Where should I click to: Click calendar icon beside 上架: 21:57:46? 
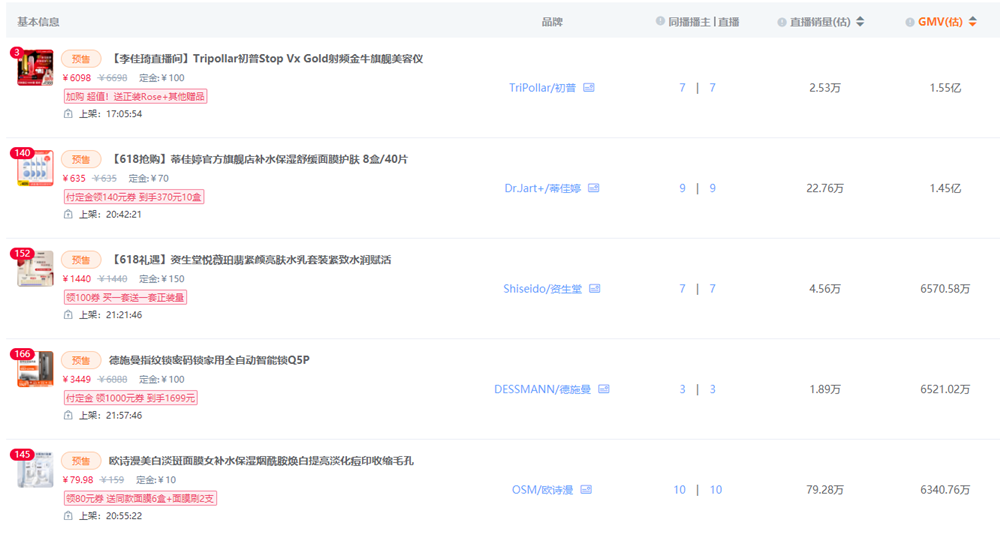click(68, 415)
